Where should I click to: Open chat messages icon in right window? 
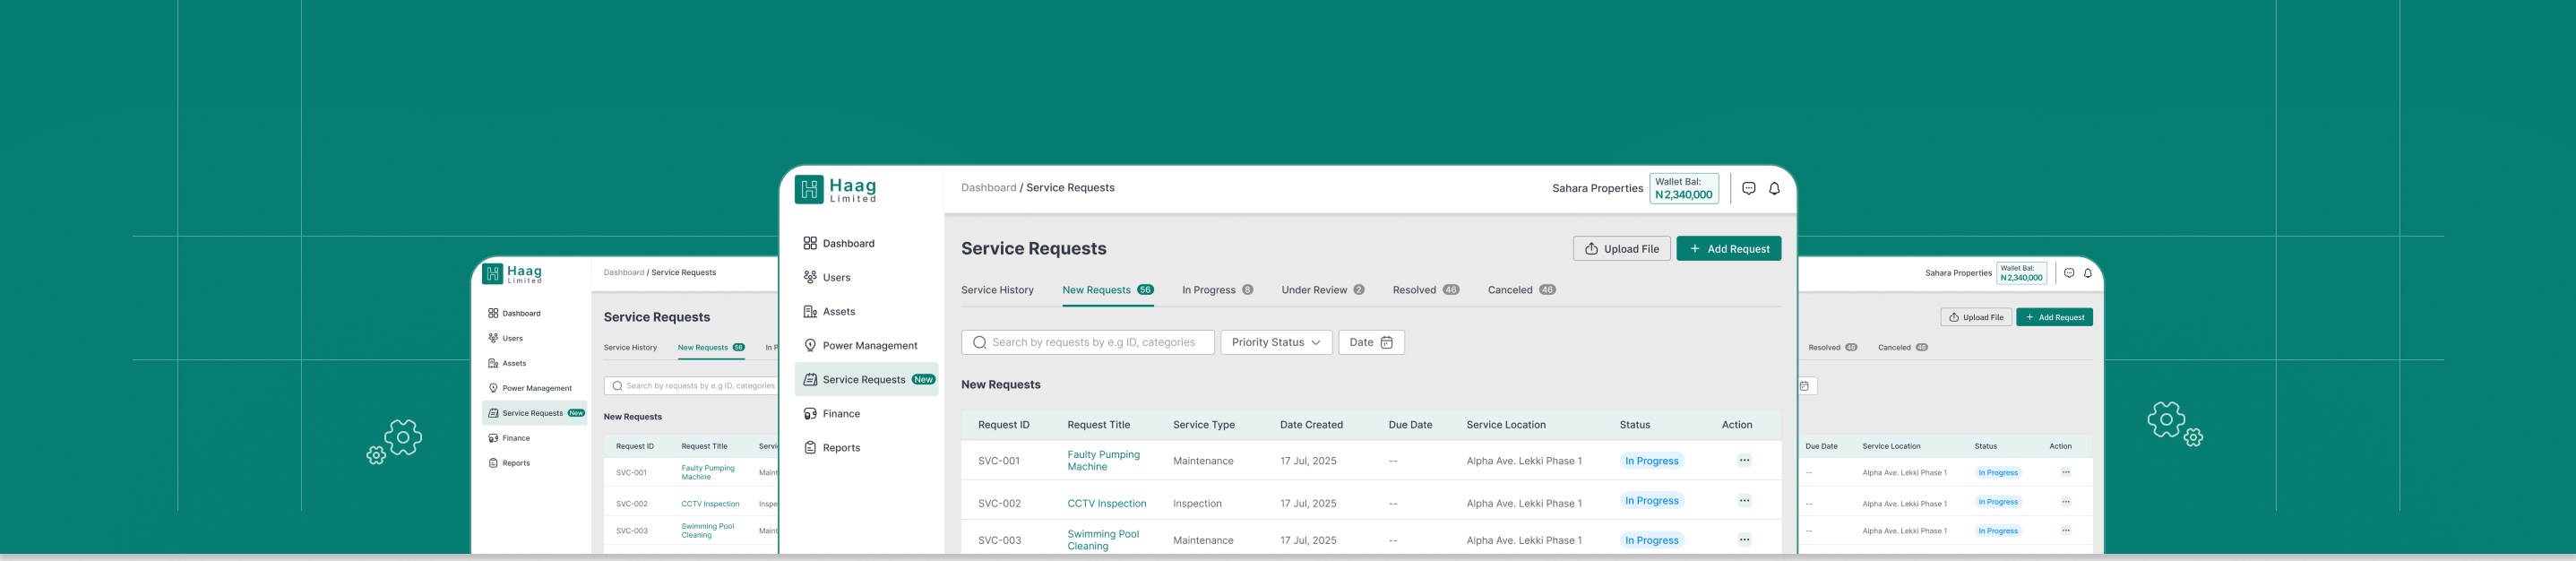2069,273
